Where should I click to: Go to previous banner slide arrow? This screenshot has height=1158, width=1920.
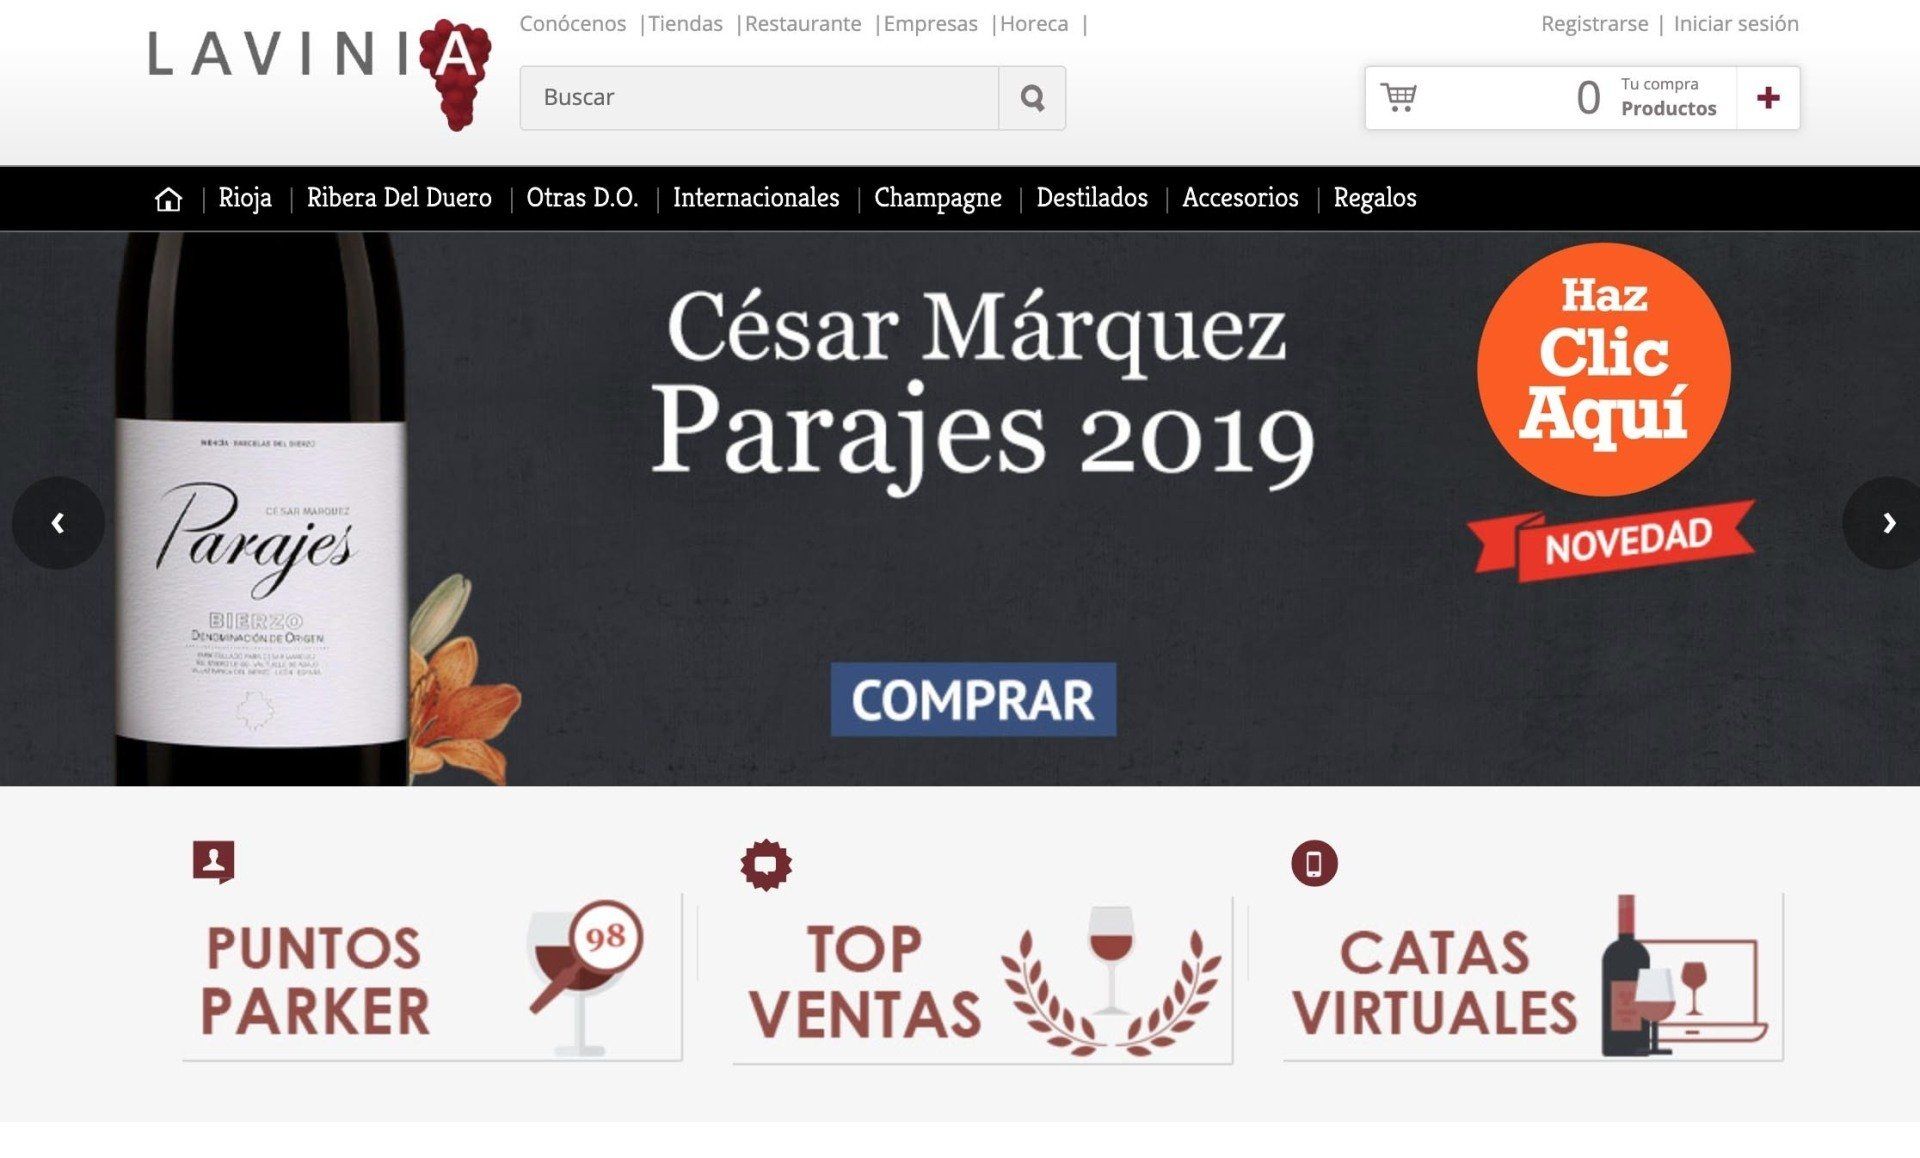pos(58,523)
